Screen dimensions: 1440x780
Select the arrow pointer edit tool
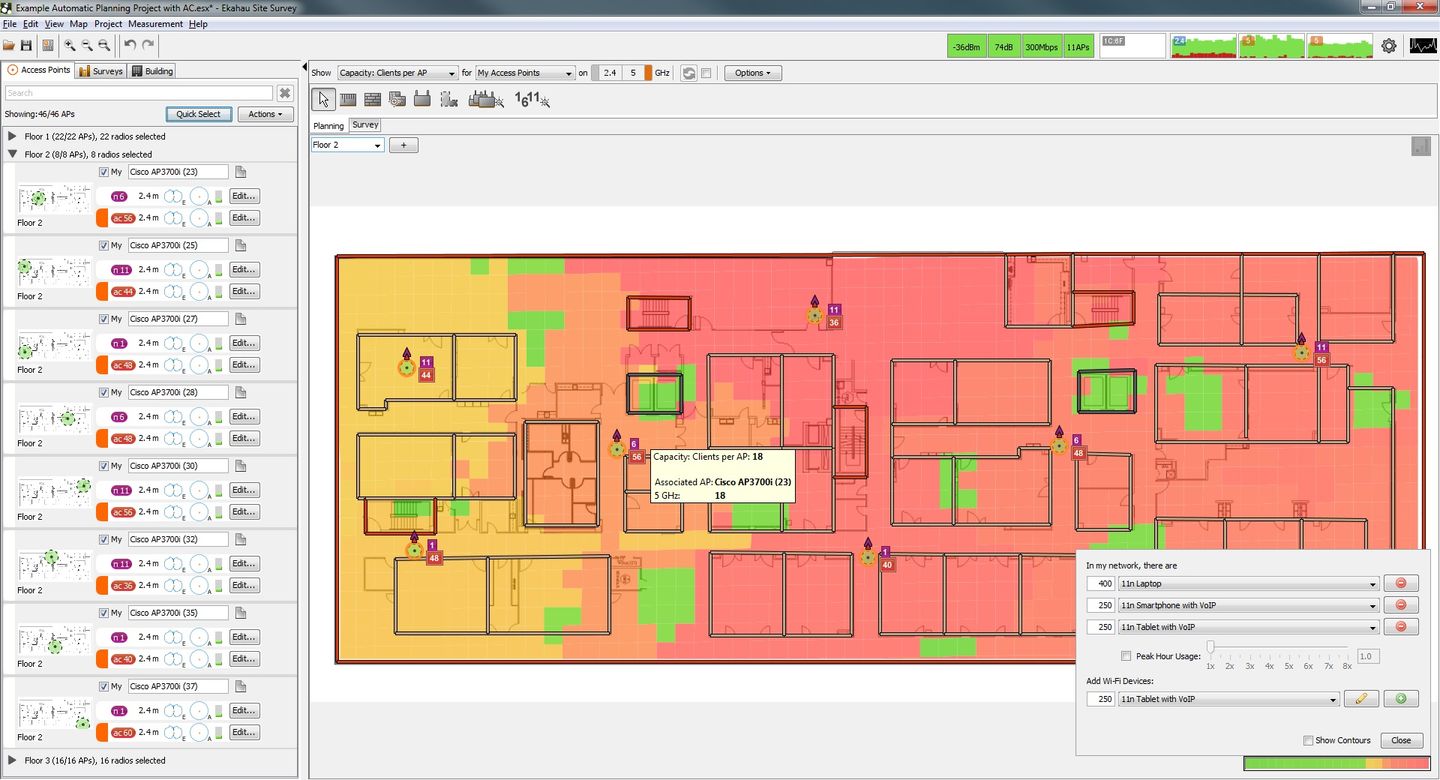tap(323, 99)
